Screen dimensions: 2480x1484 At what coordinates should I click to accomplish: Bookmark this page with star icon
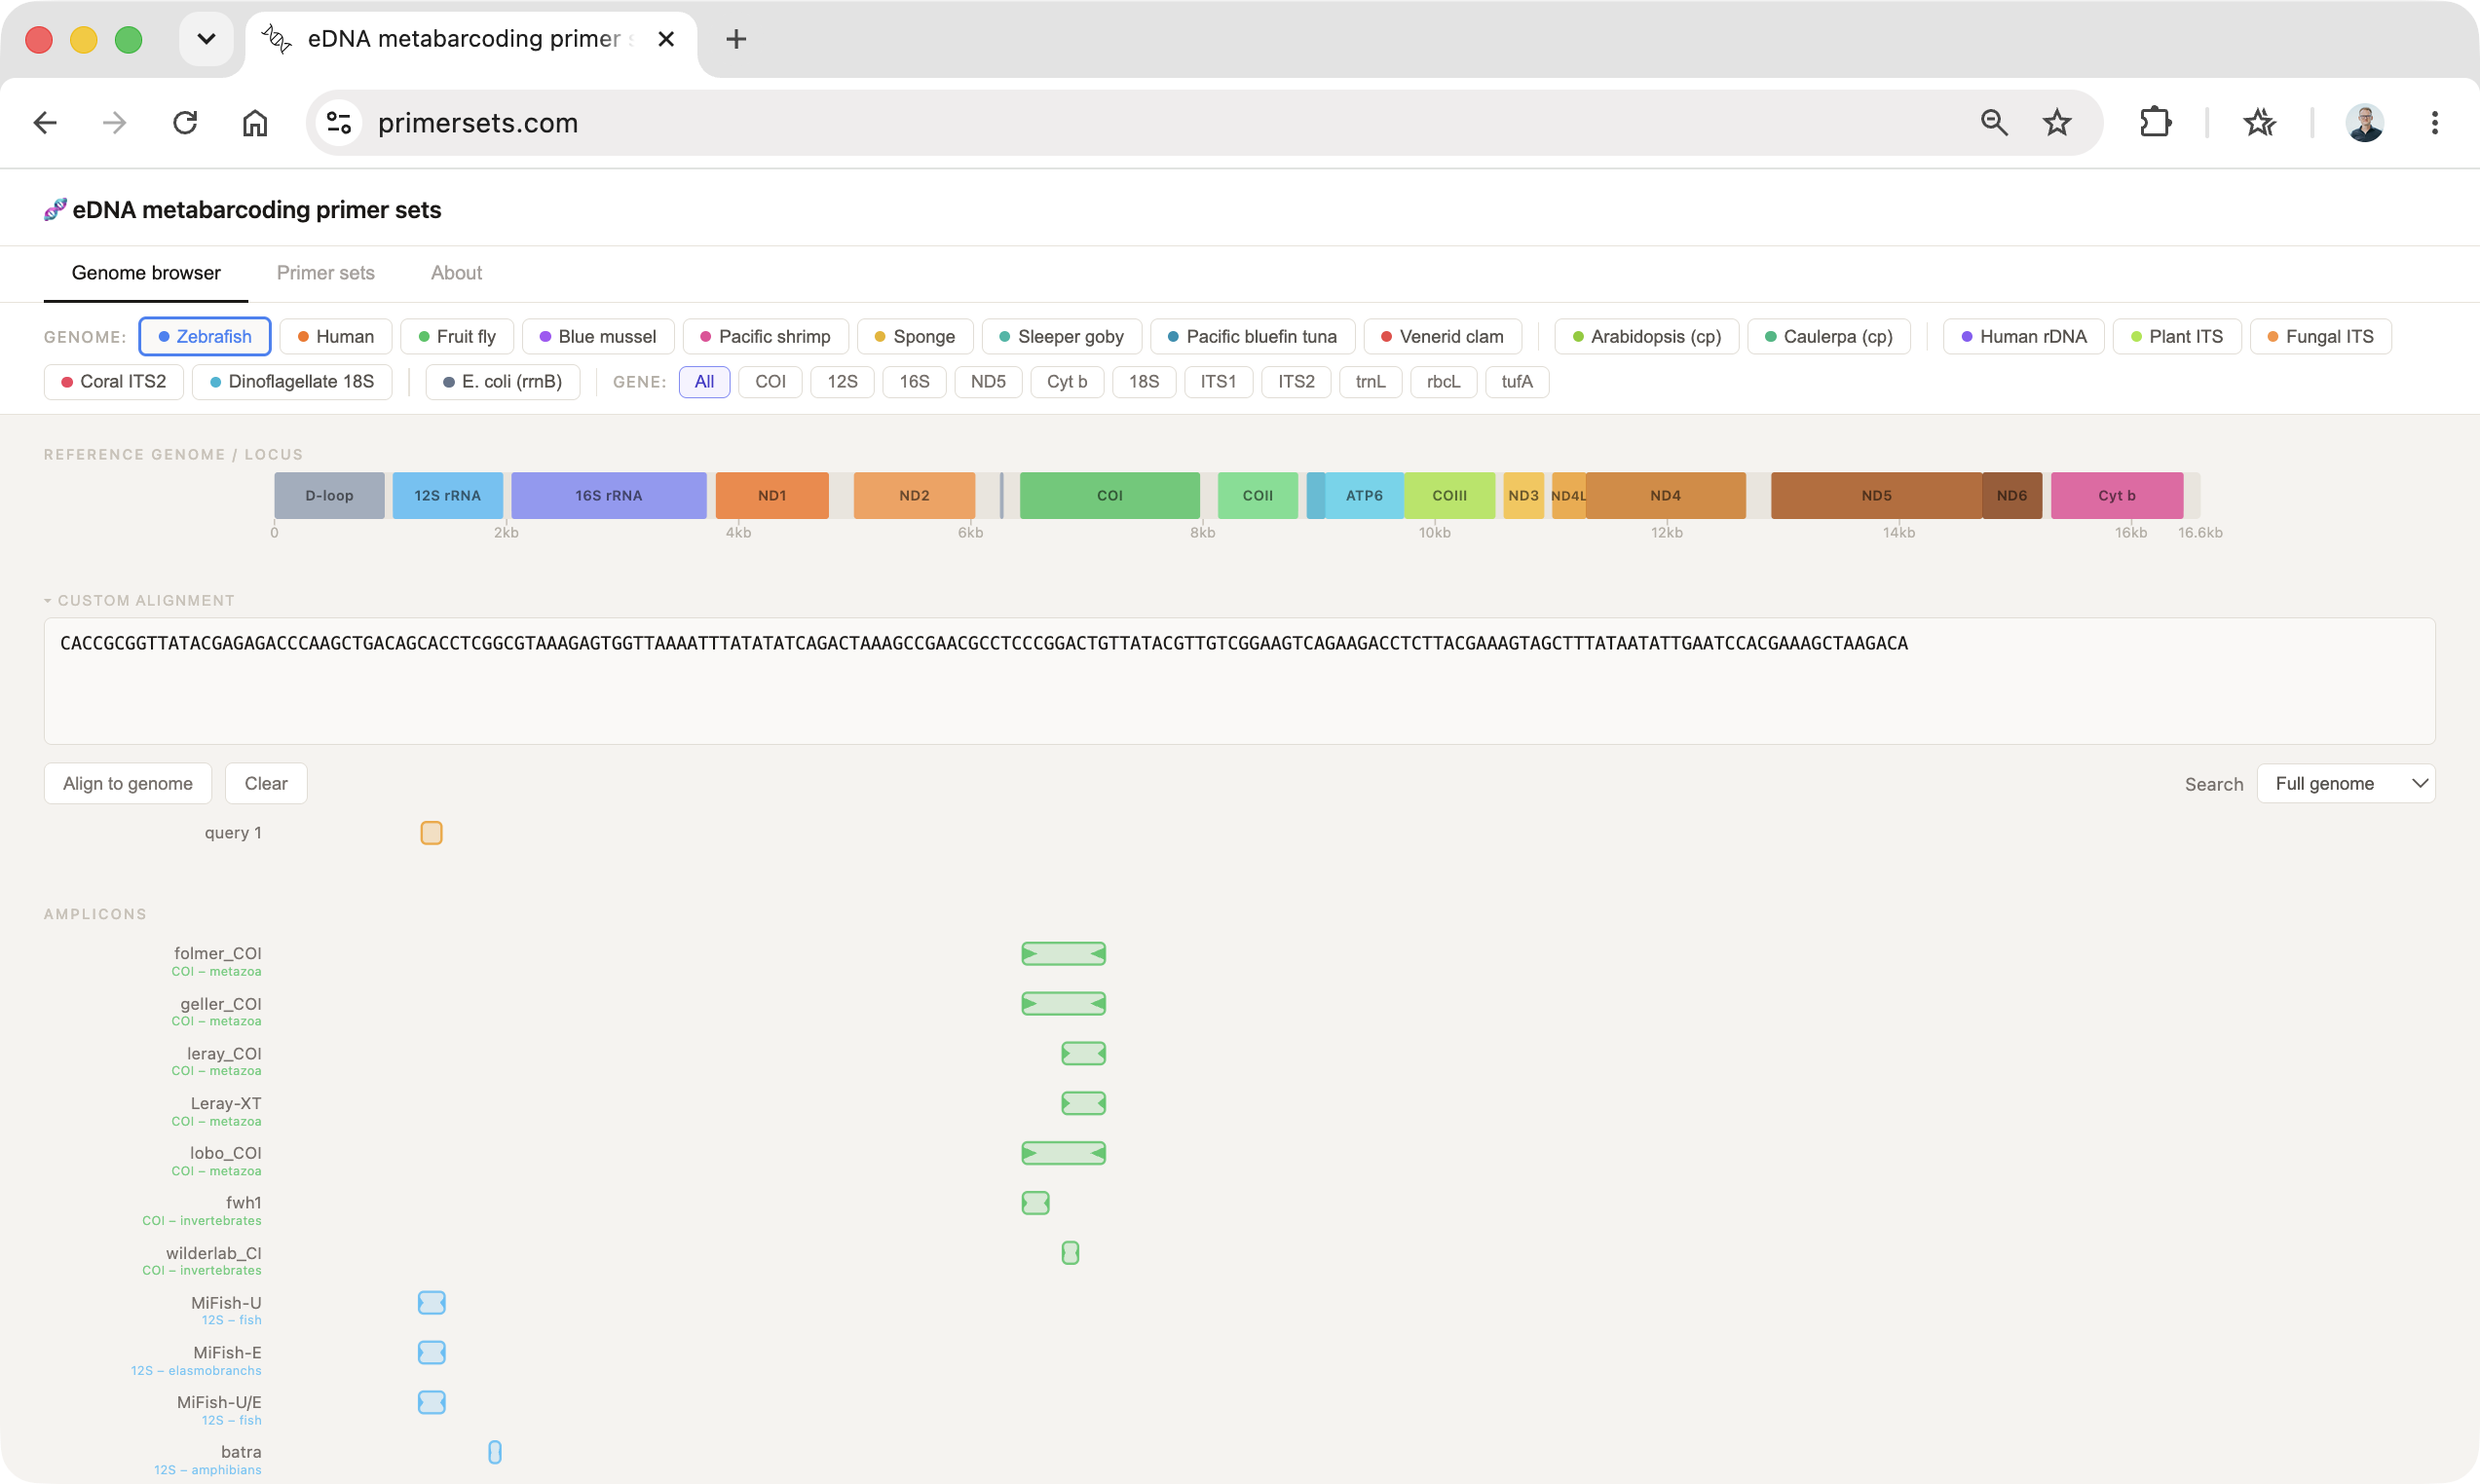click(x=2057, y=123)
